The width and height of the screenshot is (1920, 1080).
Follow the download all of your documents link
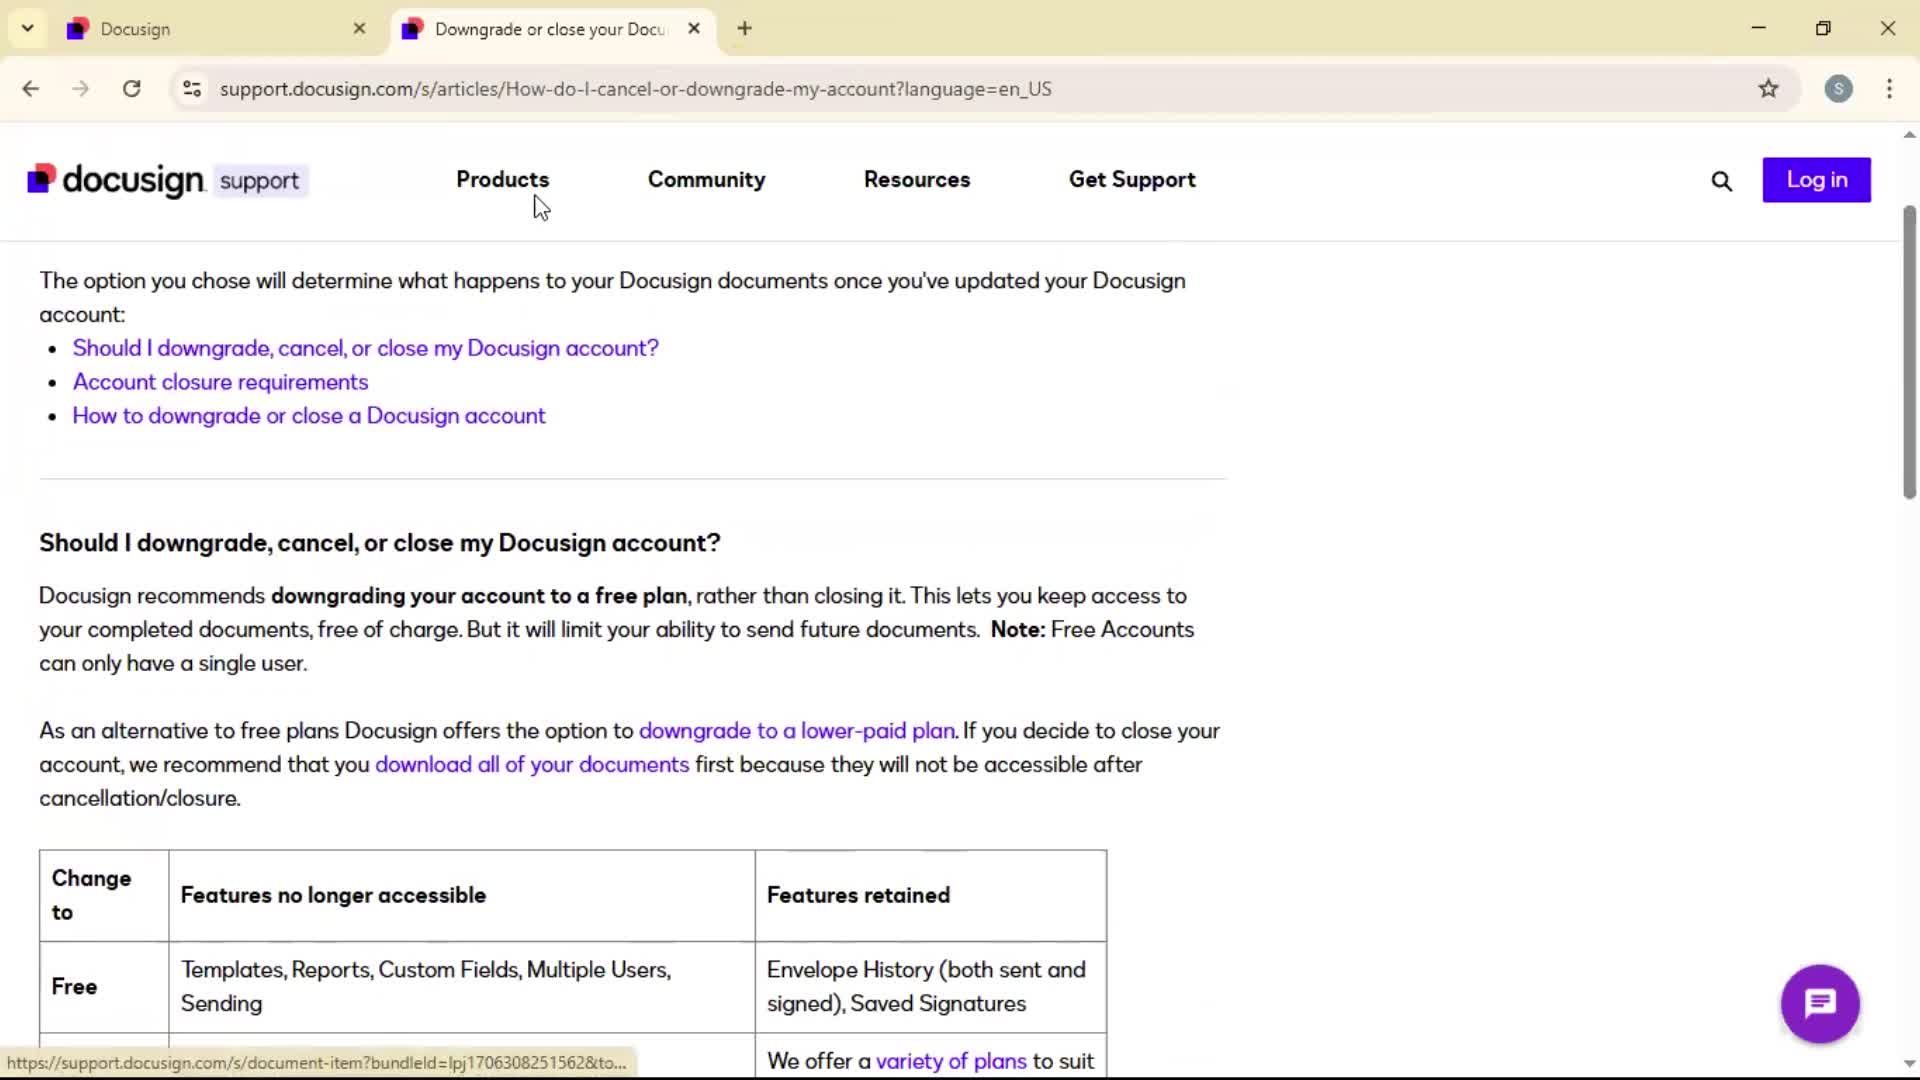point(532,765)
